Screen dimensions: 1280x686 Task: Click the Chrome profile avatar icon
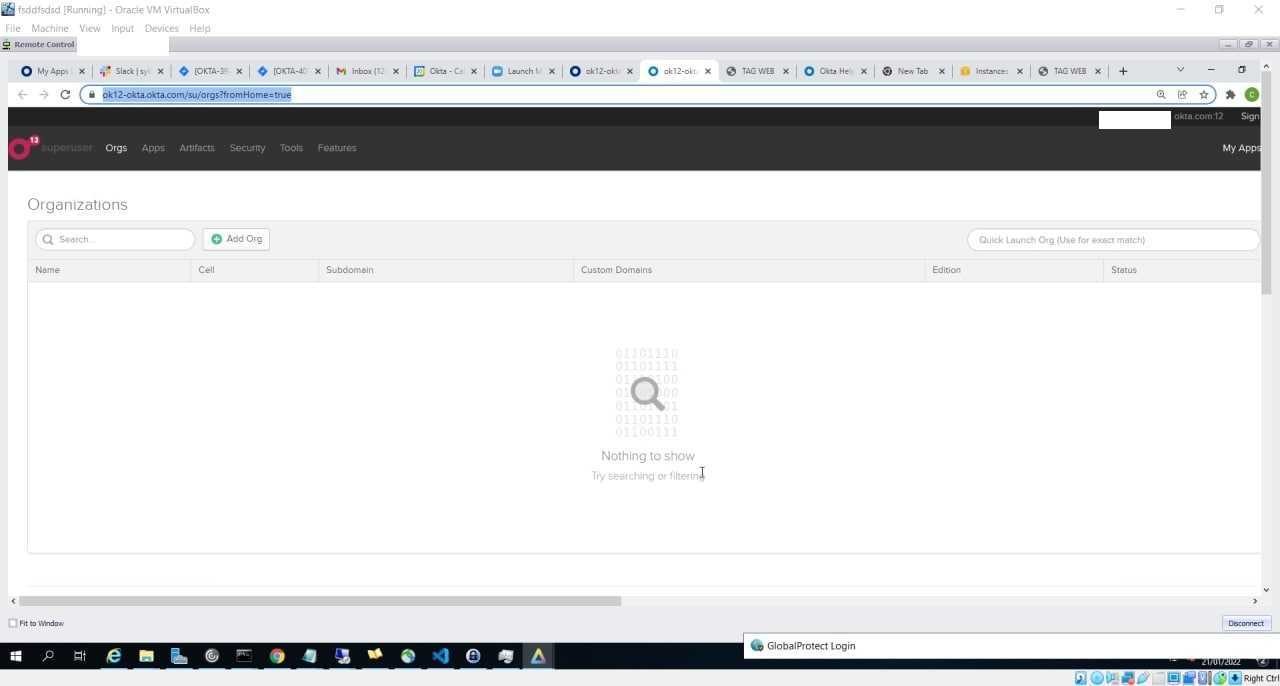click(1253, 94)
